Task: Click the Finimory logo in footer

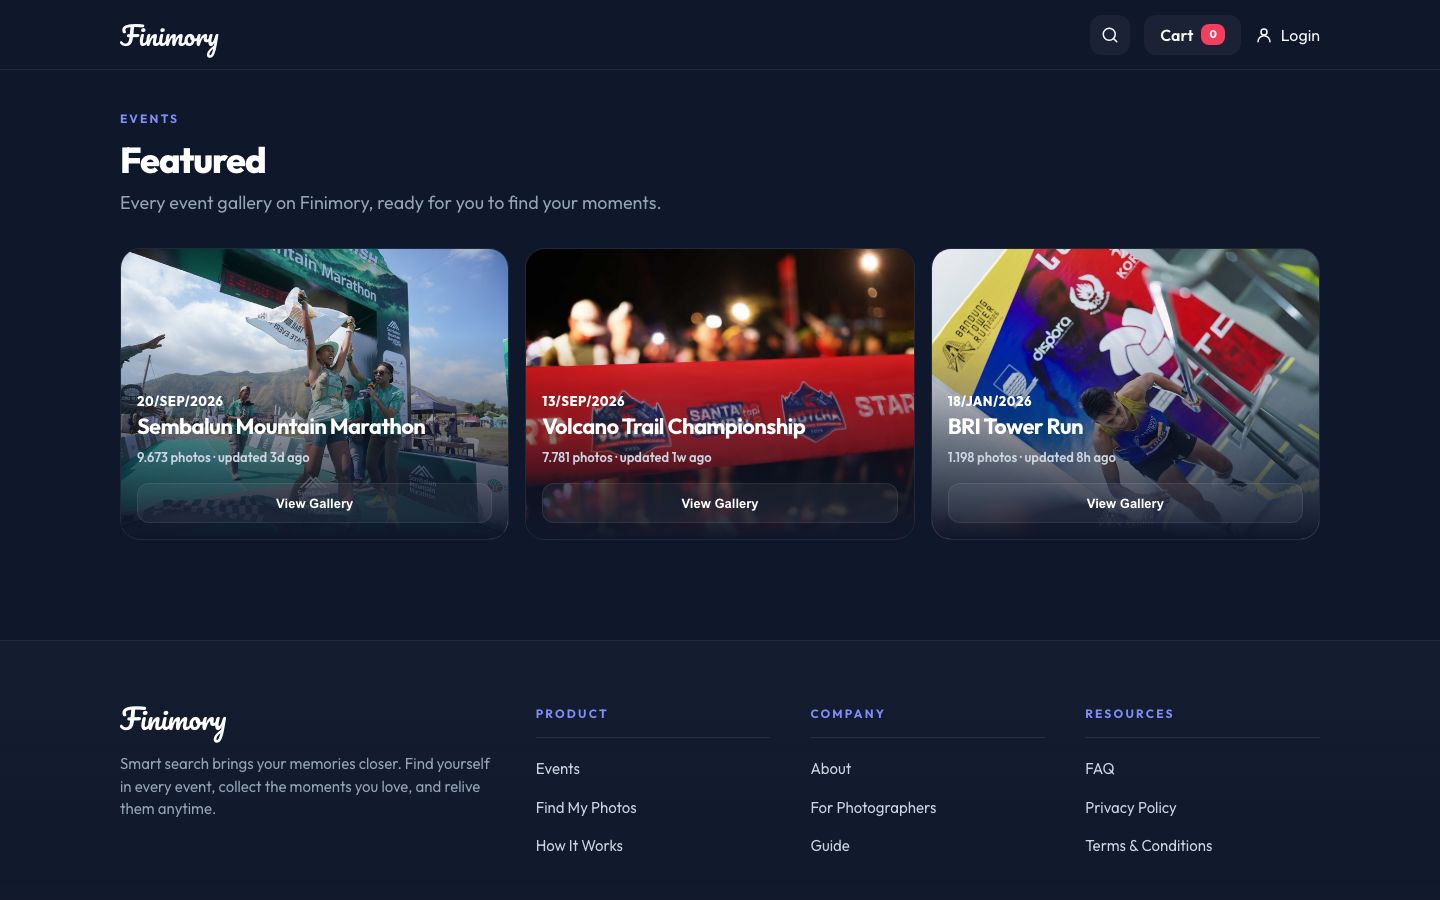Action: pos(173,722)
